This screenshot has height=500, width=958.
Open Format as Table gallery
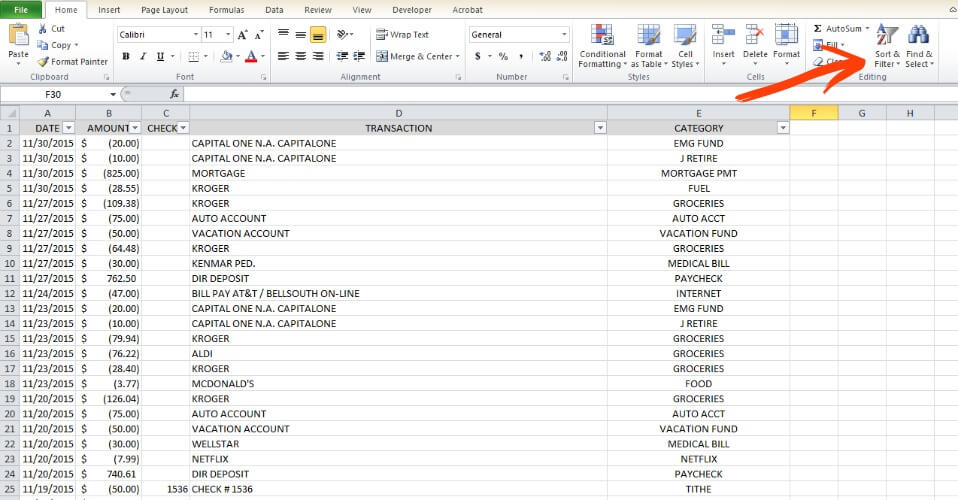point(649,46)
